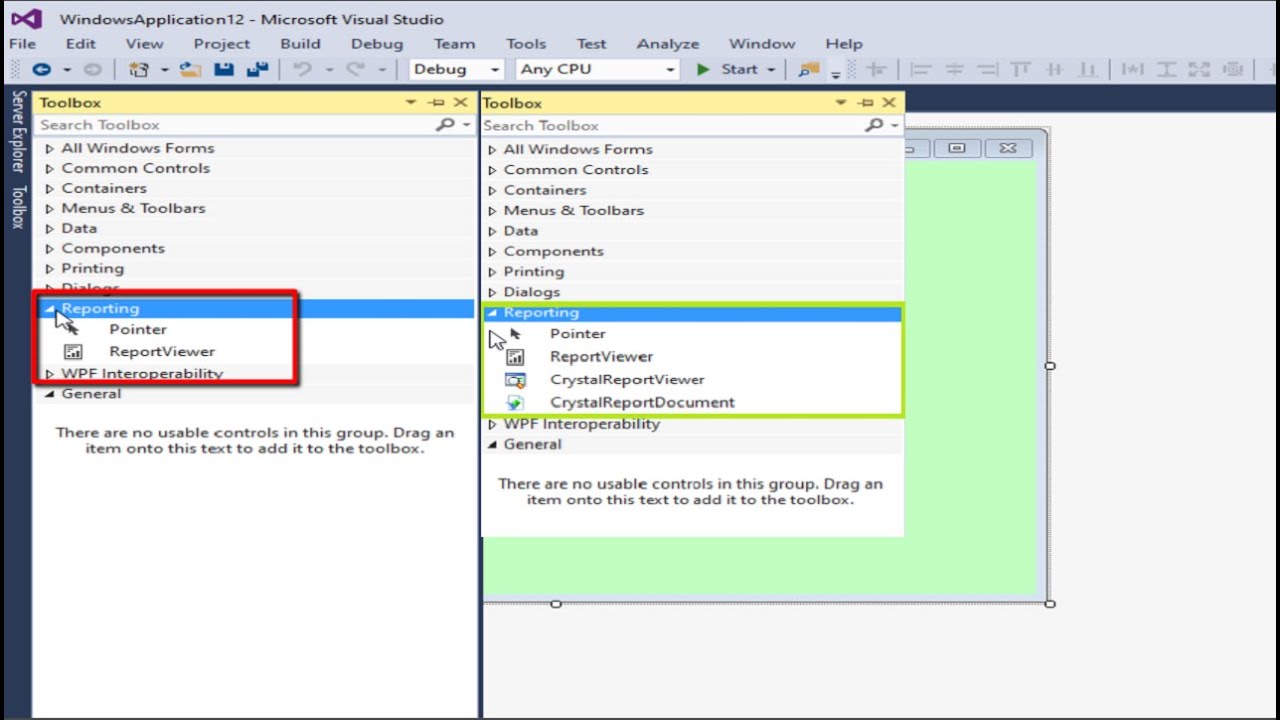The image size is (1280, 720).
Task: Click the Make Same Size icon
Action: coord(1200,69)
